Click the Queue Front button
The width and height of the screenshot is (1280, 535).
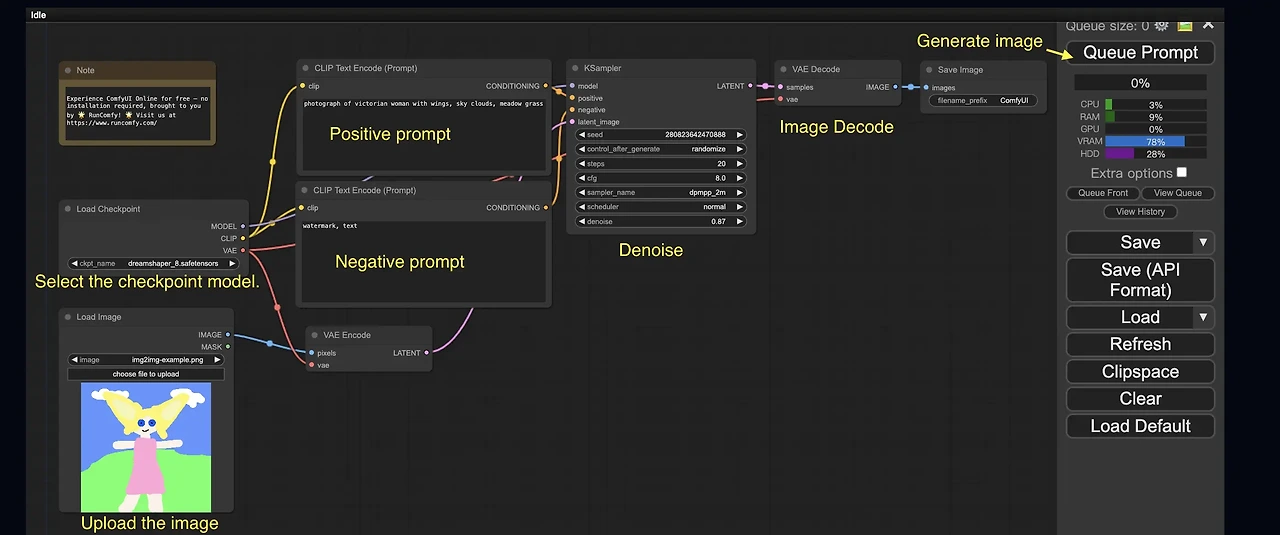1103,193
